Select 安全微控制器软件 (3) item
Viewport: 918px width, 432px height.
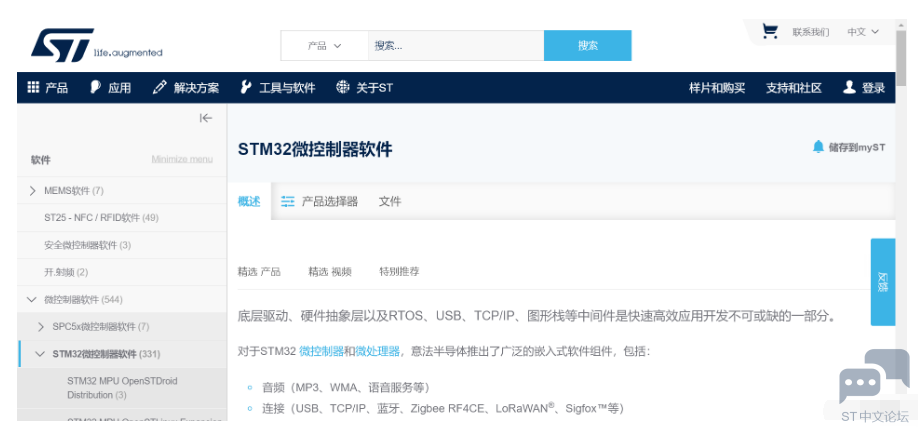(x=87, y=245)
